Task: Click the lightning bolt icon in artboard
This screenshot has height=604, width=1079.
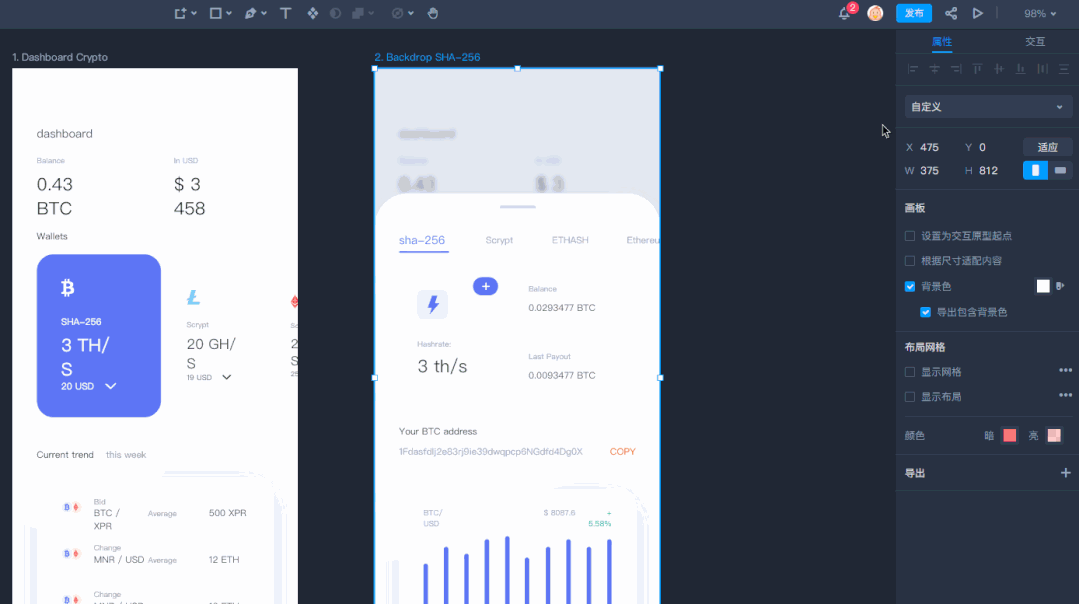Action: coord(433,304)
